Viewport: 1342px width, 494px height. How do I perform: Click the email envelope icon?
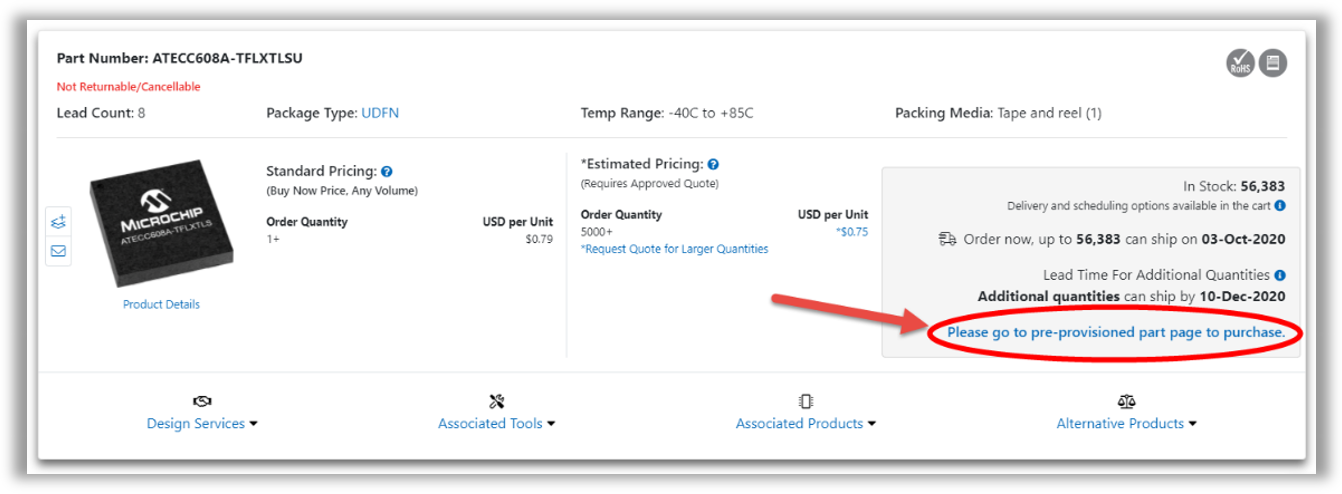pyautogui.click(x=58, y=251)
